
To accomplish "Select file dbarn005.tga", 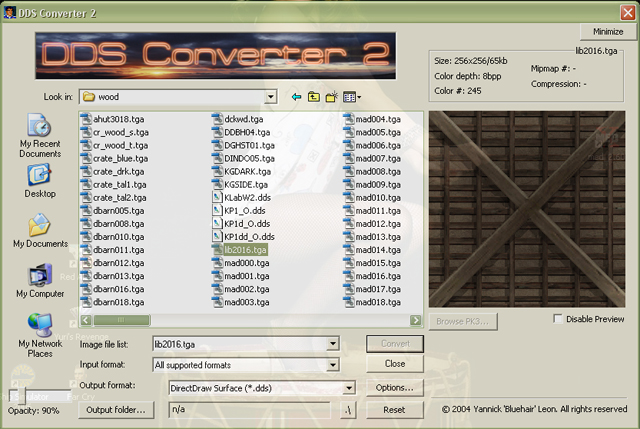I will pyautogui.click(x=112, y=210).
